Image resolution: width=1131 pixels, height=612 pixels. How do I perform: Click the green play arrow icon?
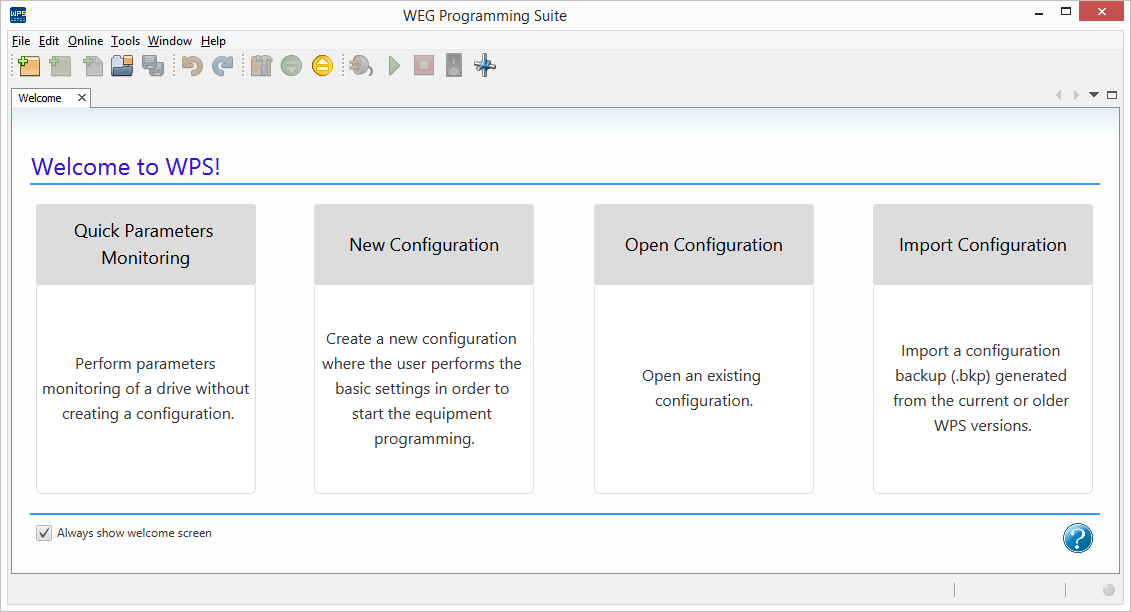pyautogui.click(x=394, y=66)
